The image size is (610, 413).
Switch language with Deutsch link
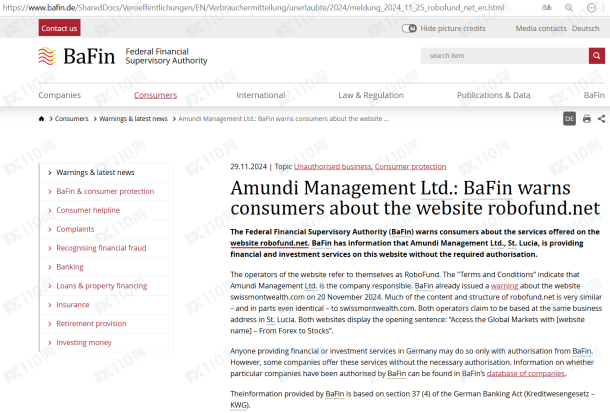(x=585, y=28)
